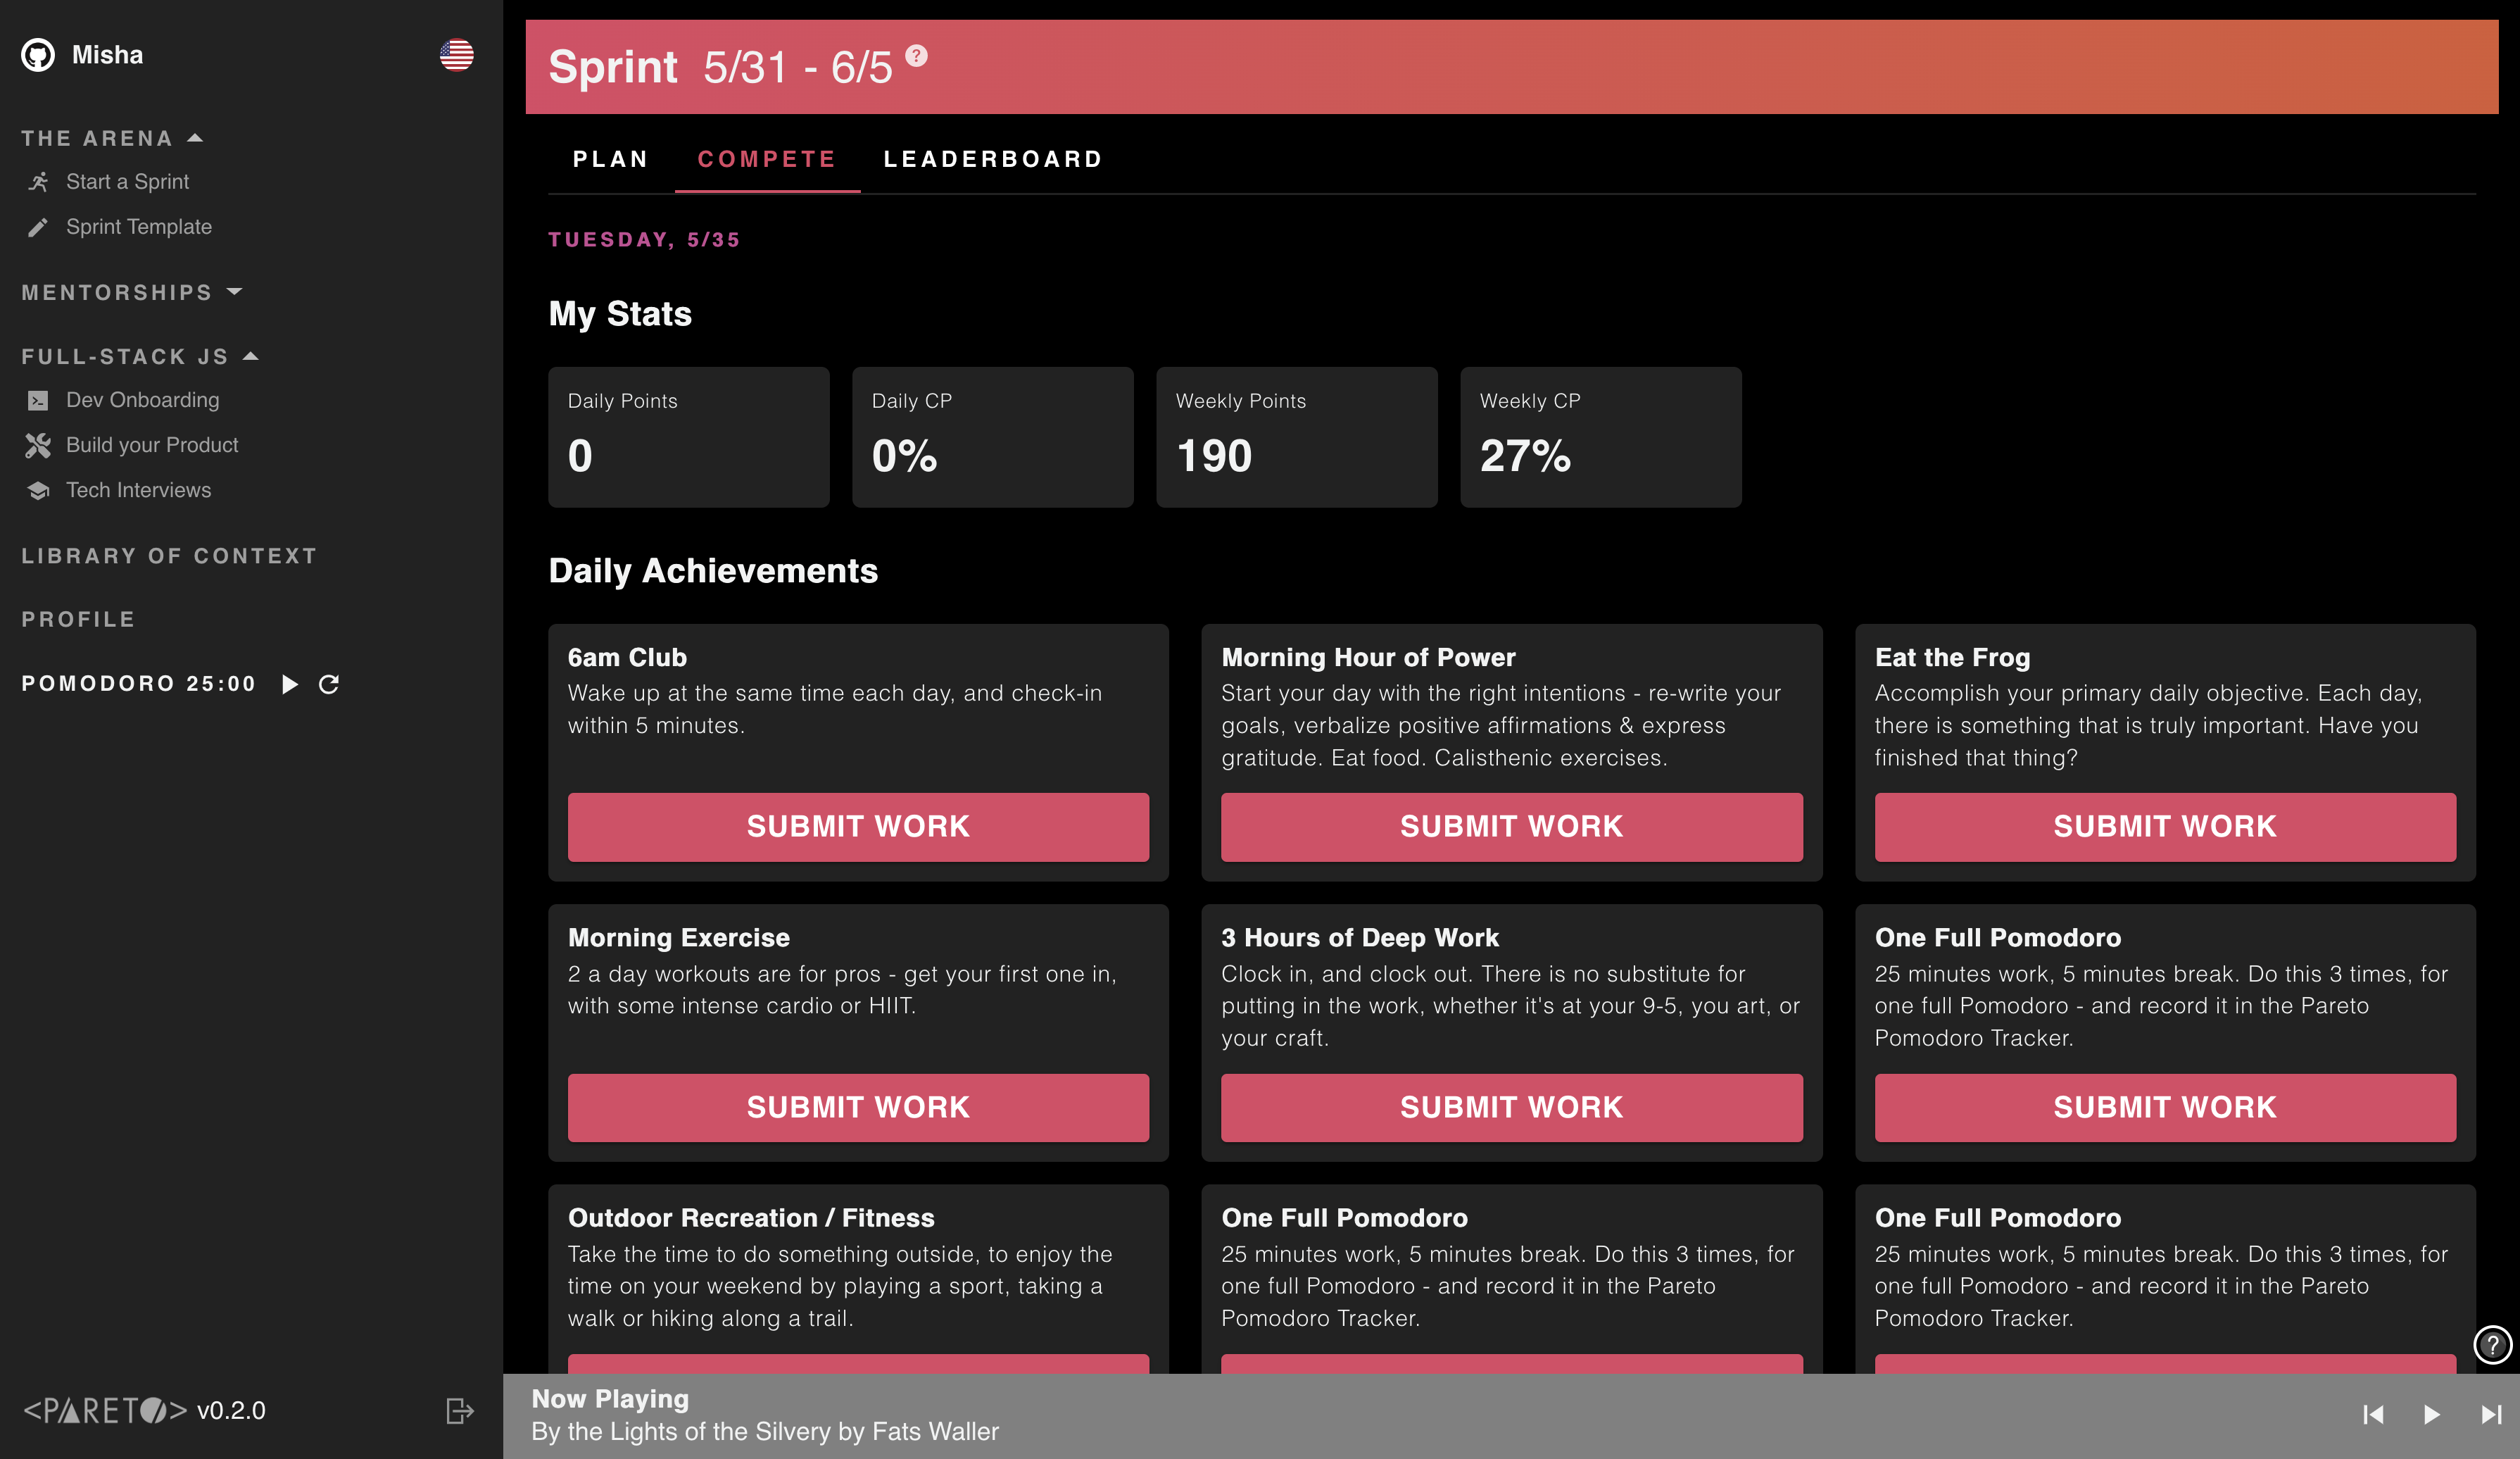Click the US flag language icon
This screenshot has width=2520, height=1459.
click(x=456, y=55)
